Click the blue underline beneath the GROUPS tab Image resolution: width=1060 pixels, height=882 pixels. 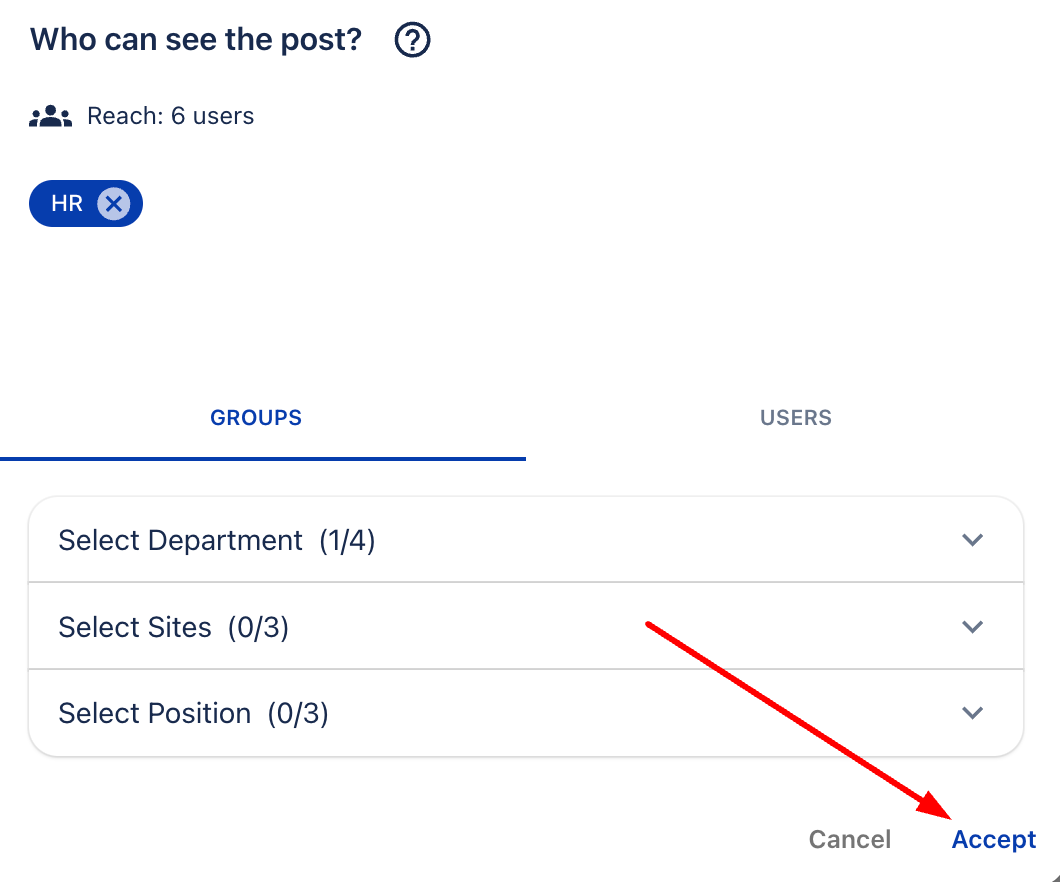[262, 459]
